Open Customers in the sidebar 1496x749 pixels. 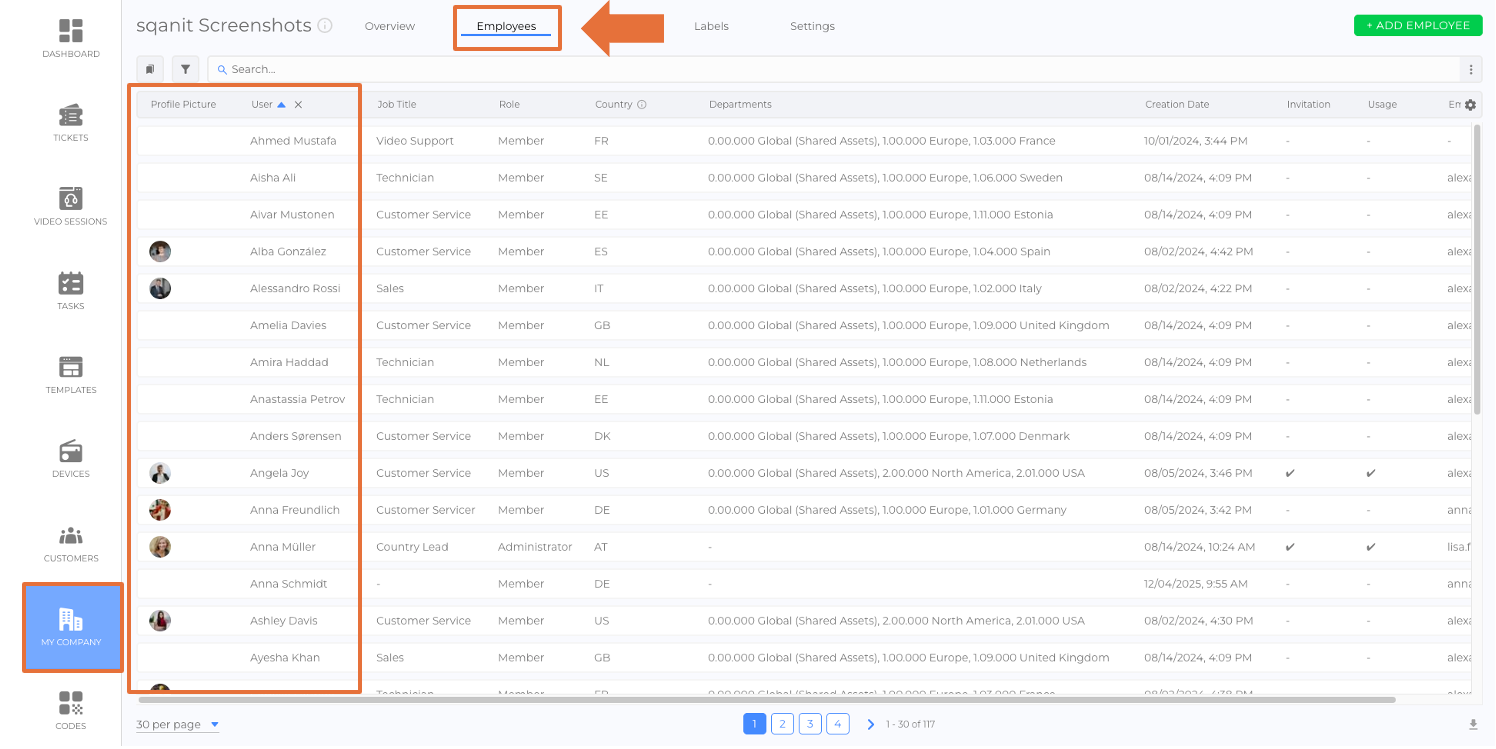[x=70, y=535]
